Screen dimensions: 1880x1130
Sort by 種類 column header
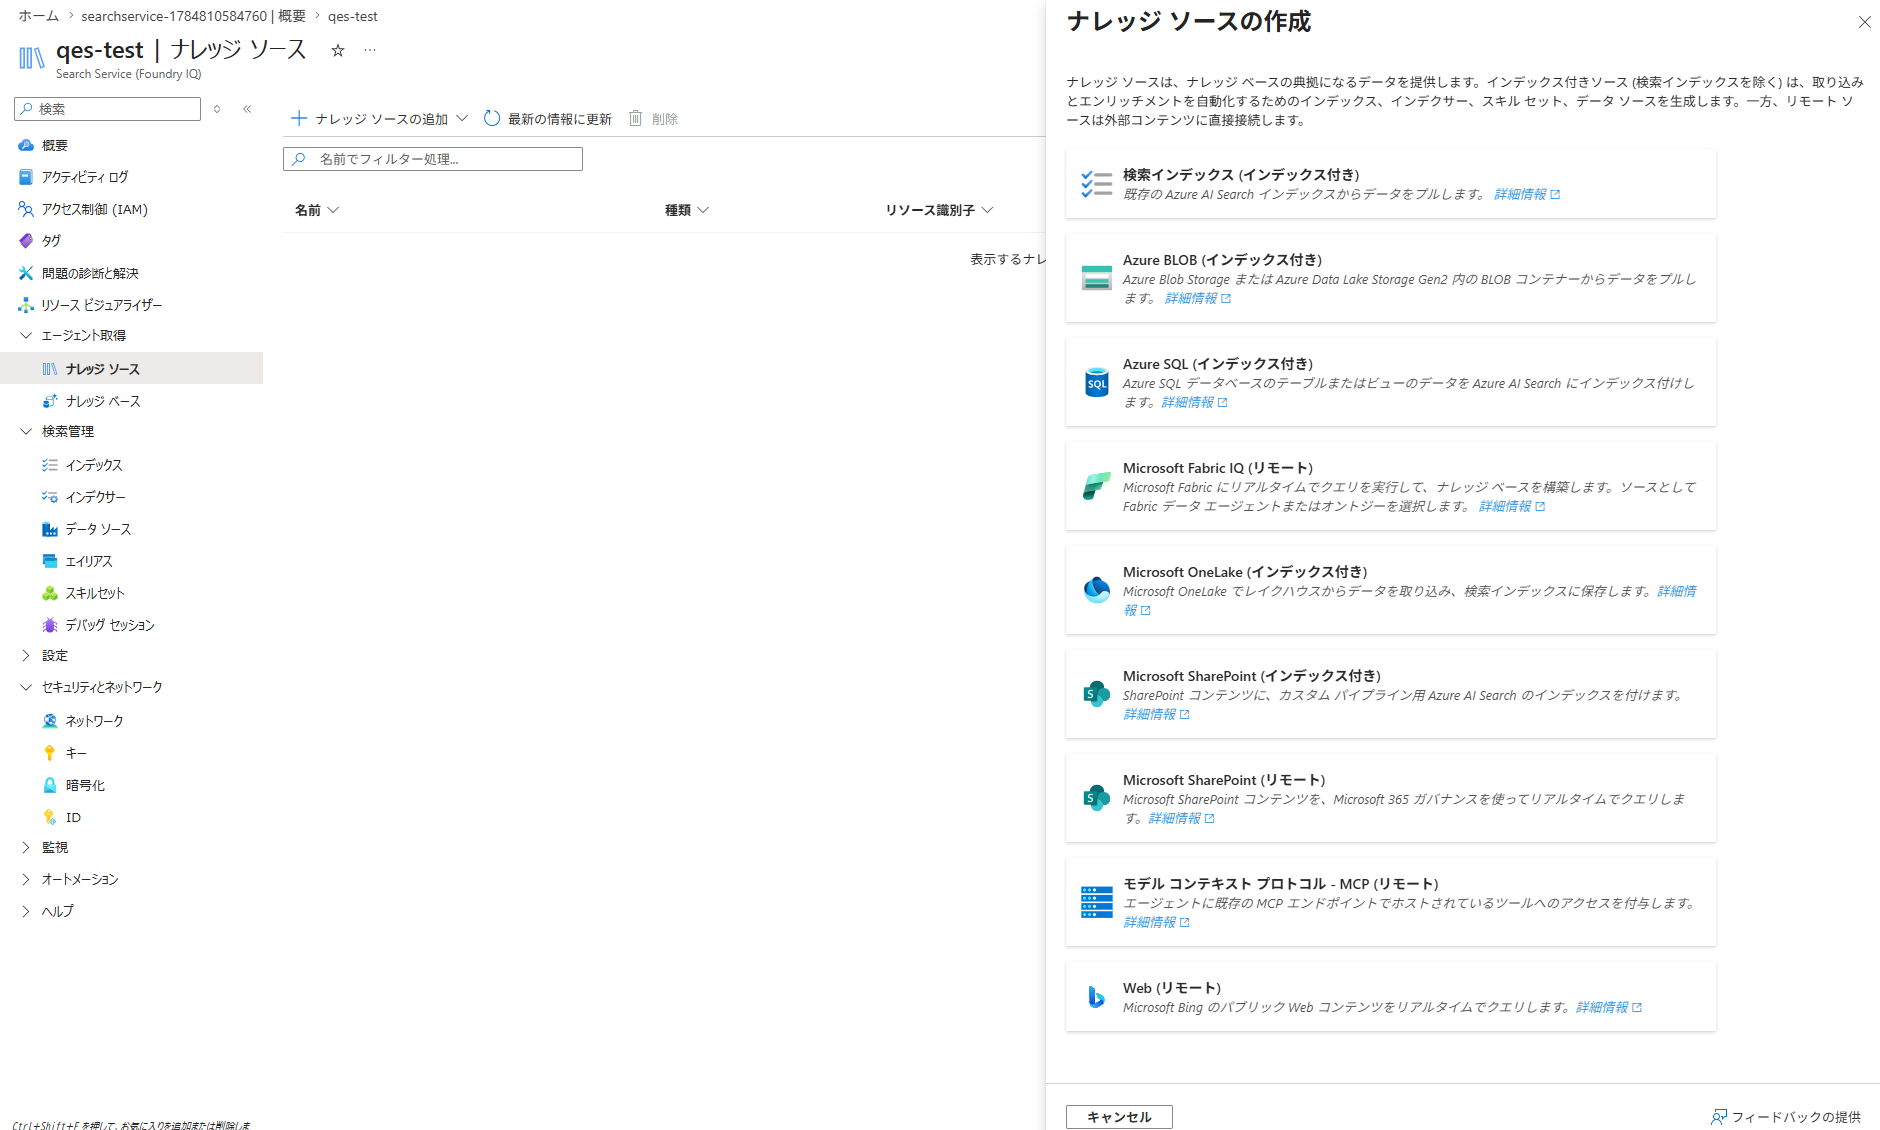(x=687, y=210)
